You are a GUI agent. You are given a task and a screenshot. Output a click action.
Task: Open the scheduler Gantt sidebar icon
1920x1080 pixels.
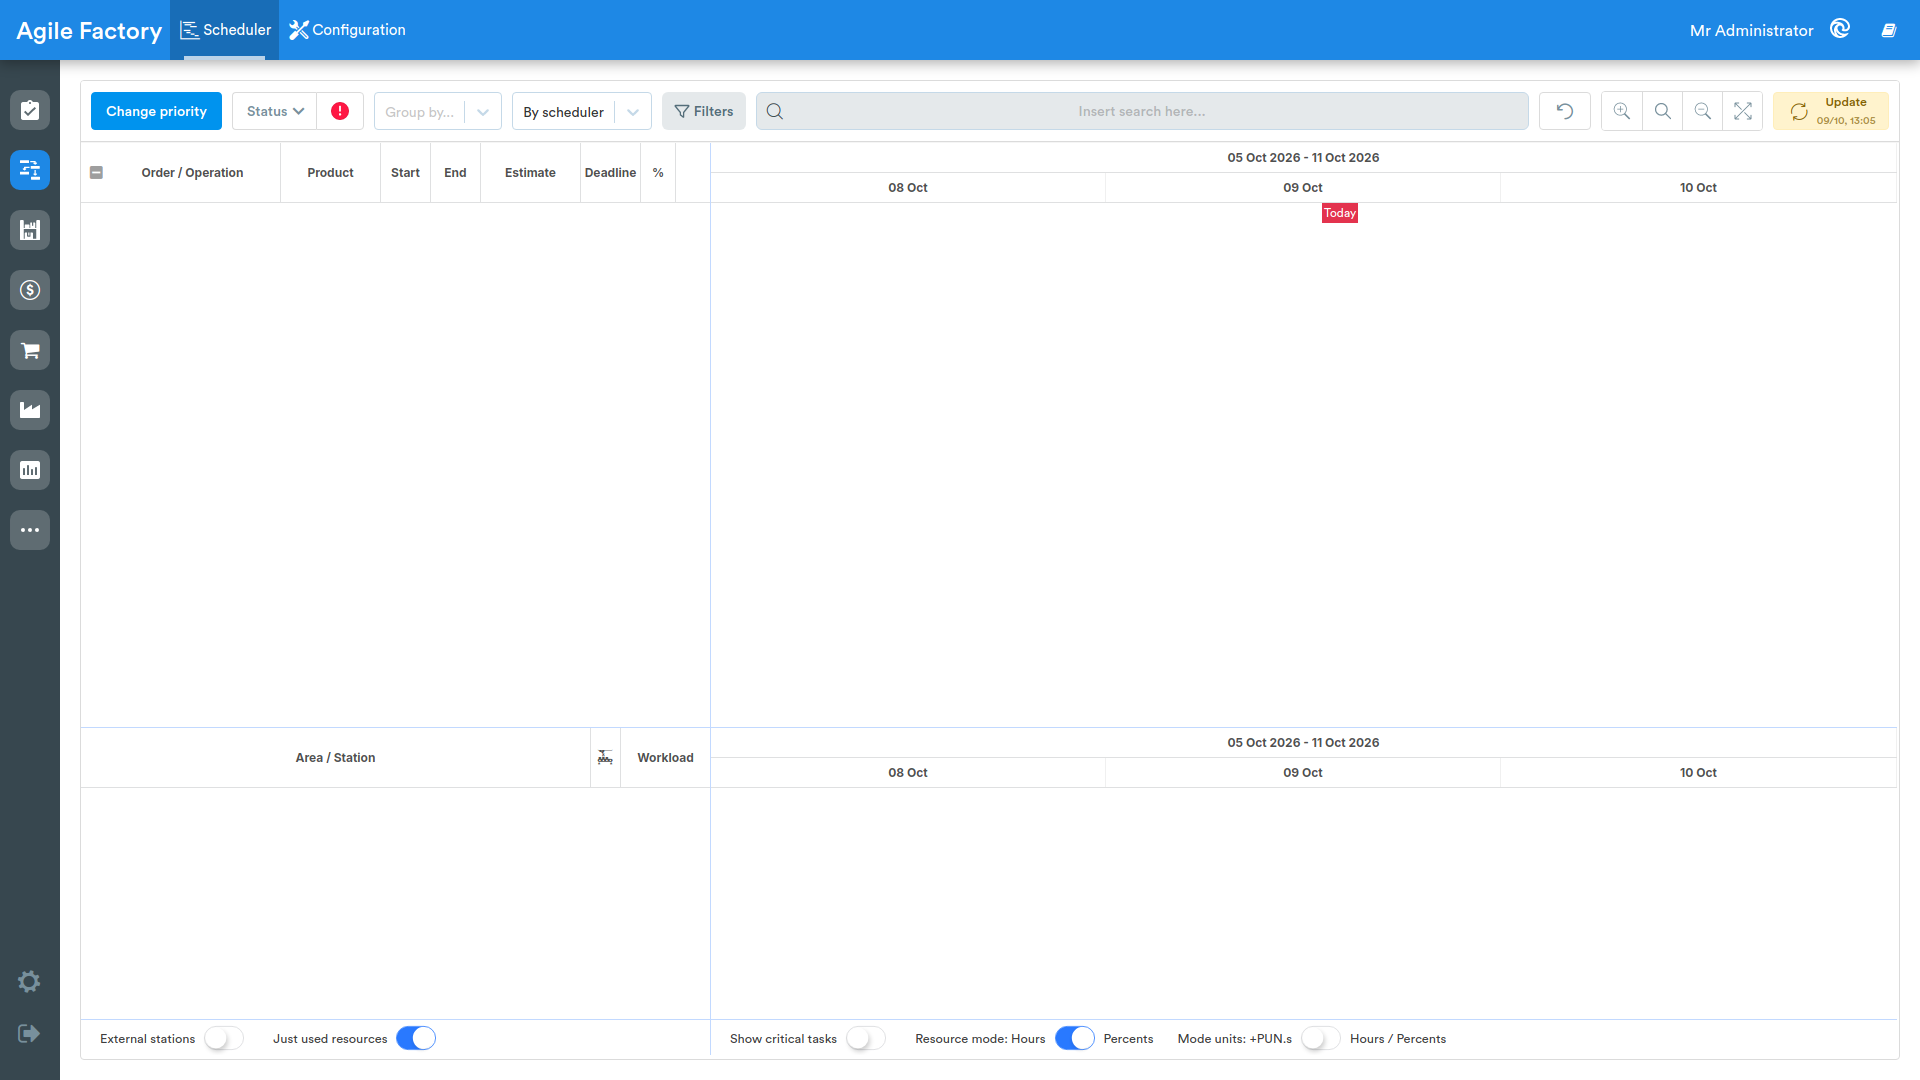tap(30, 170)
